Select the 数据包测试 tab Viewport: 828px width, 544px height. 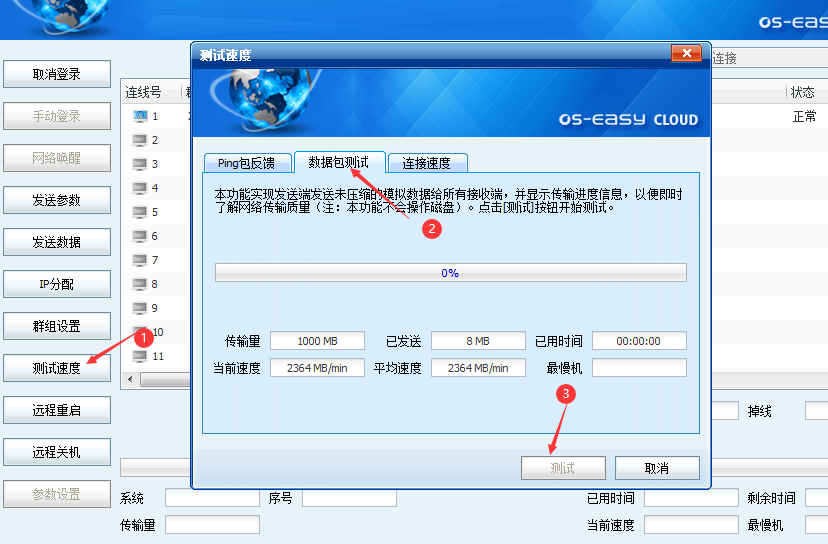(x=338, y=162)
